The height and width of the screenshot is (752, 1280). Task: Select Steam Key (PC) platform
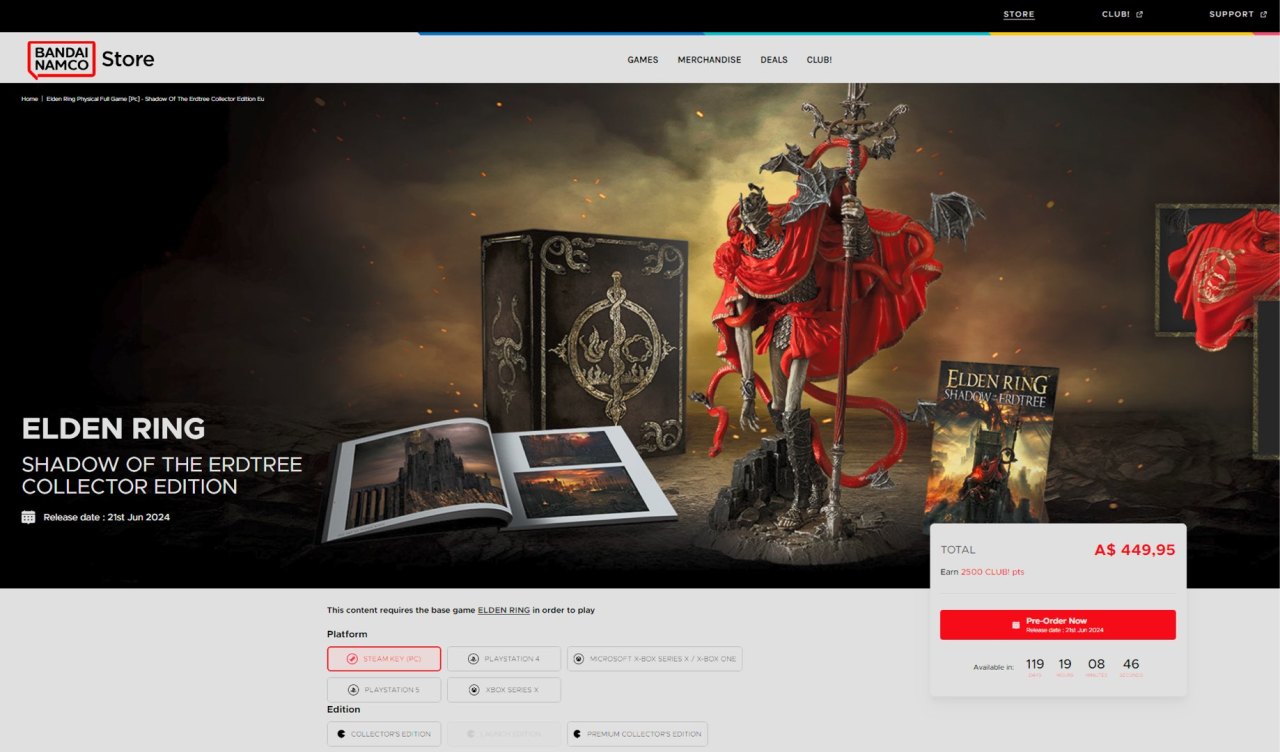pos(384,659)
